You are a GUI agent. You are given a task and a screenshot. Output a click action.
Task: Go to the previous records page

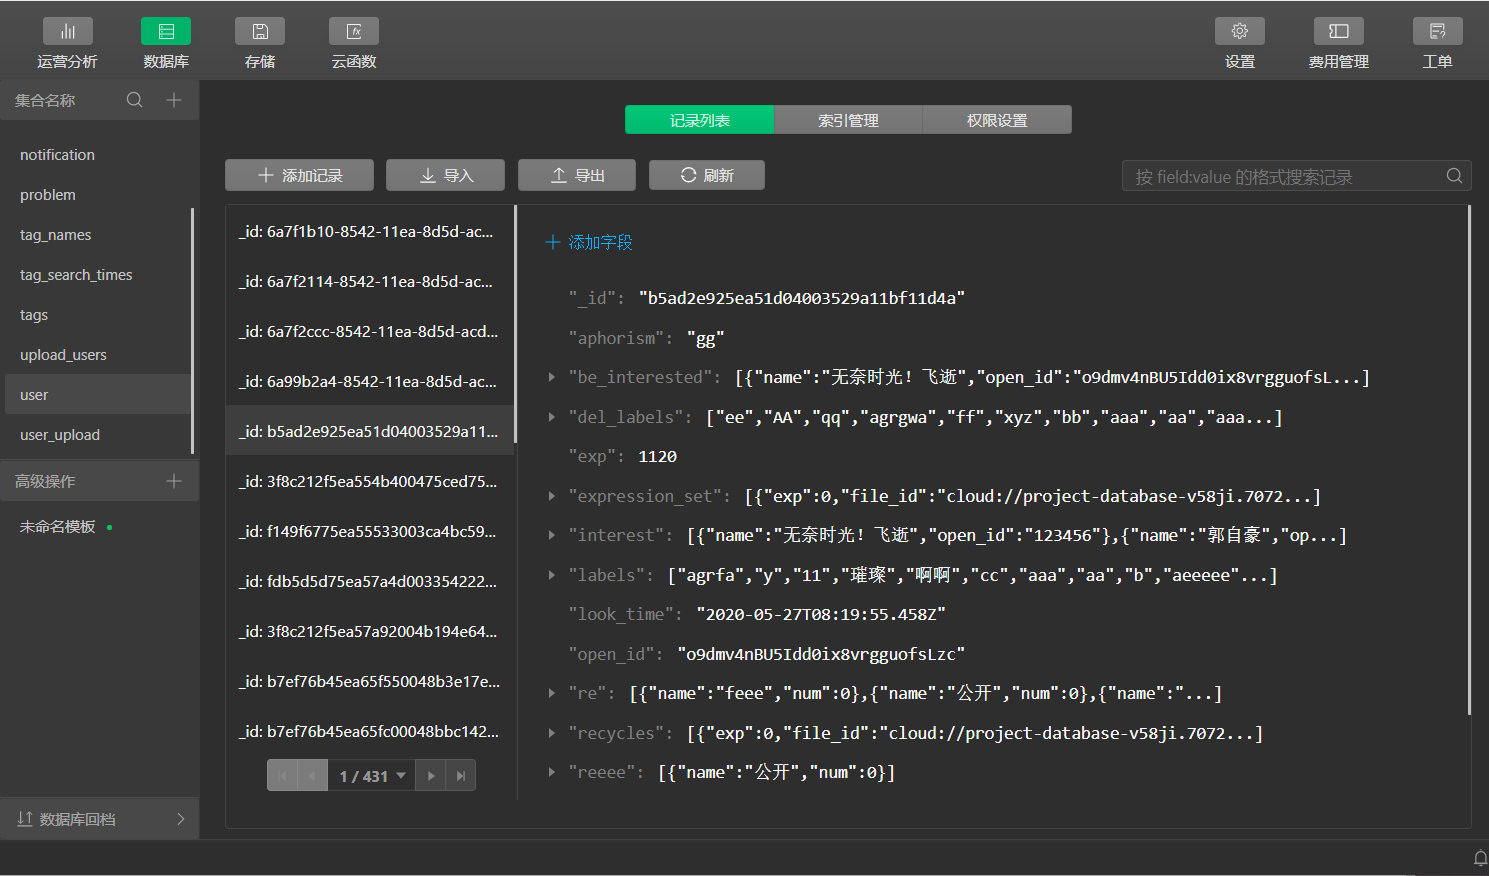pos(313,776)
